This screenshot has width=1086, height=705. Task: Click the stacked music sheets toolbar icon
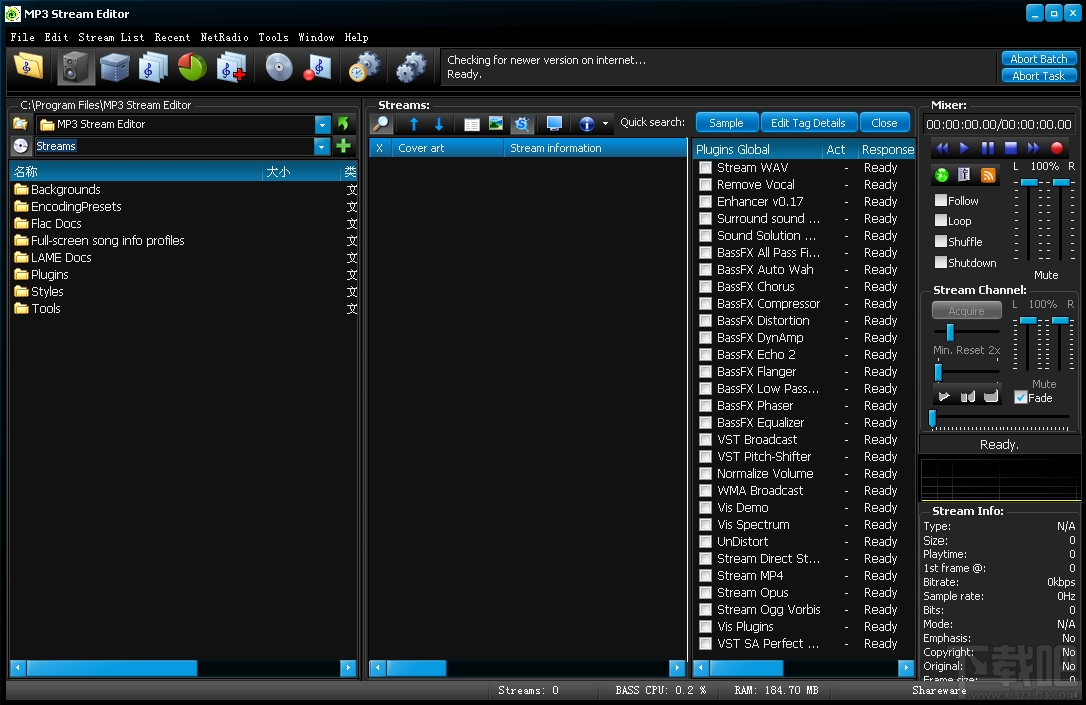[x=153, y=67]
